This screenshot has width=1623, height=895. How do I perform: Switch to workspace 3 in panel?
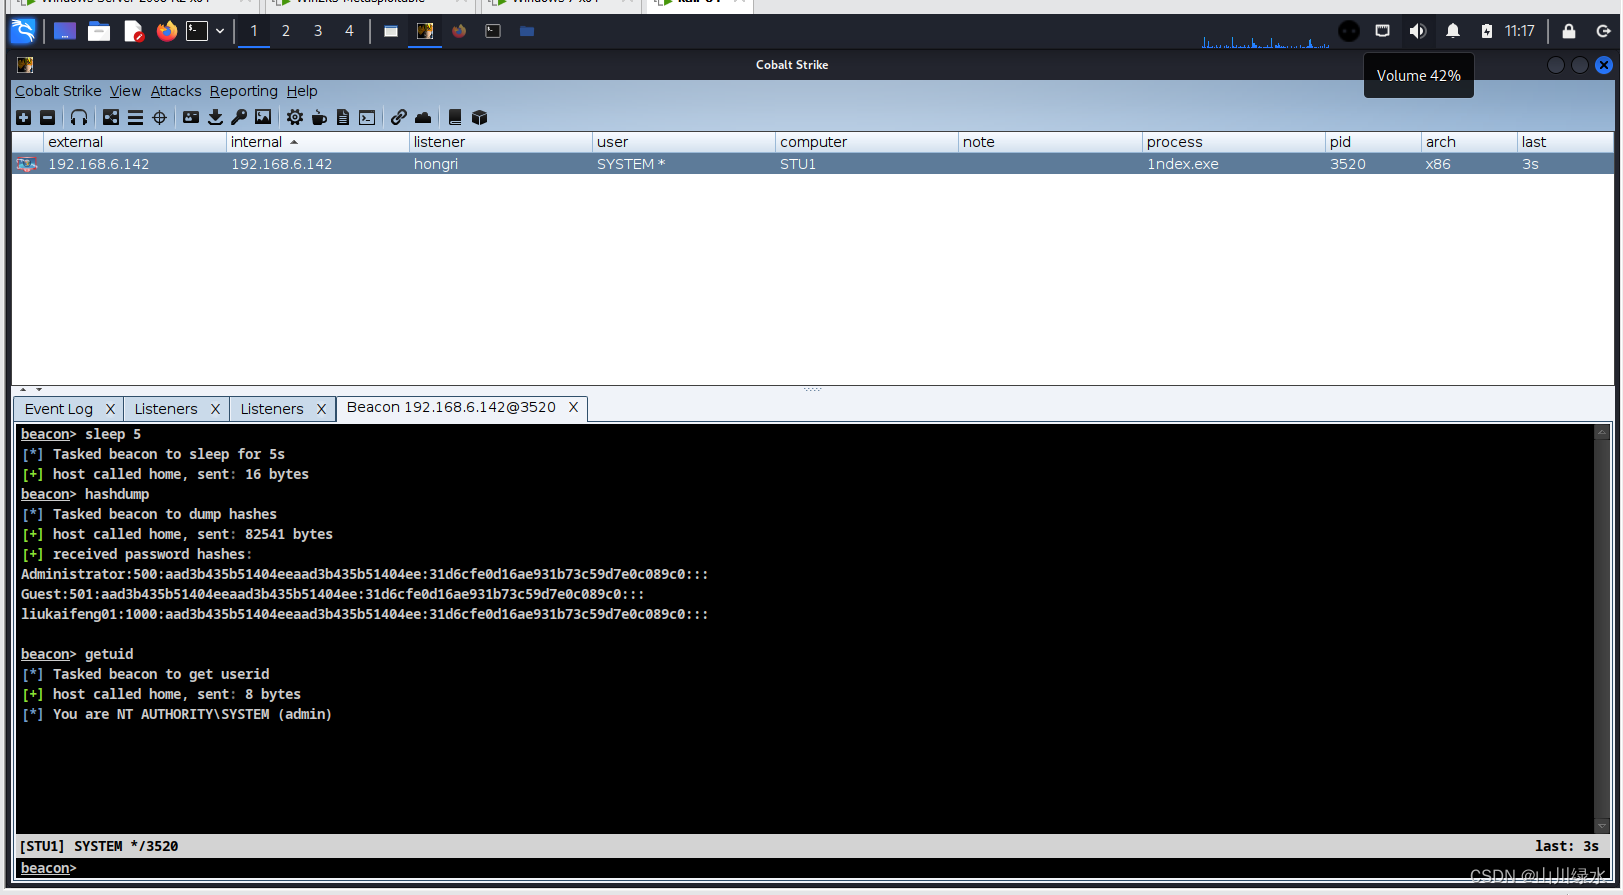click(x=318, y=31)
